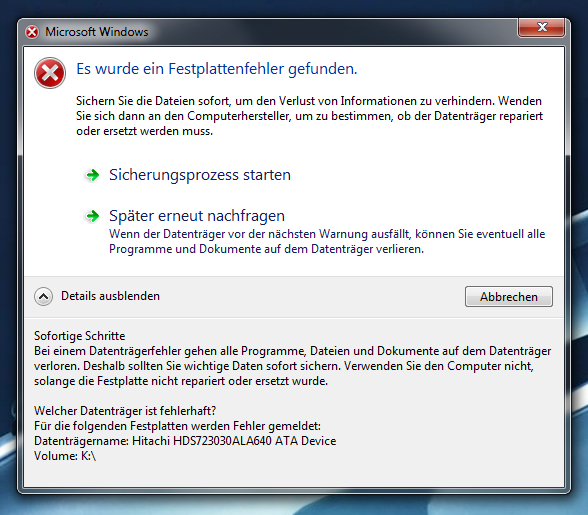Click the Für die folgenden Festplatten line
The height and width of the screenshot is (515, 588).
click(x=177, y=426)
